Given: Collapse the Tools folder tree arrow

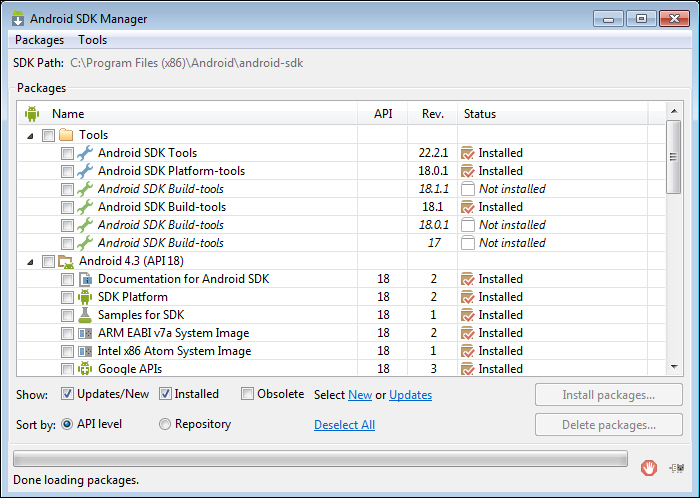Looking at the screenshot, I should click(30, 136).
